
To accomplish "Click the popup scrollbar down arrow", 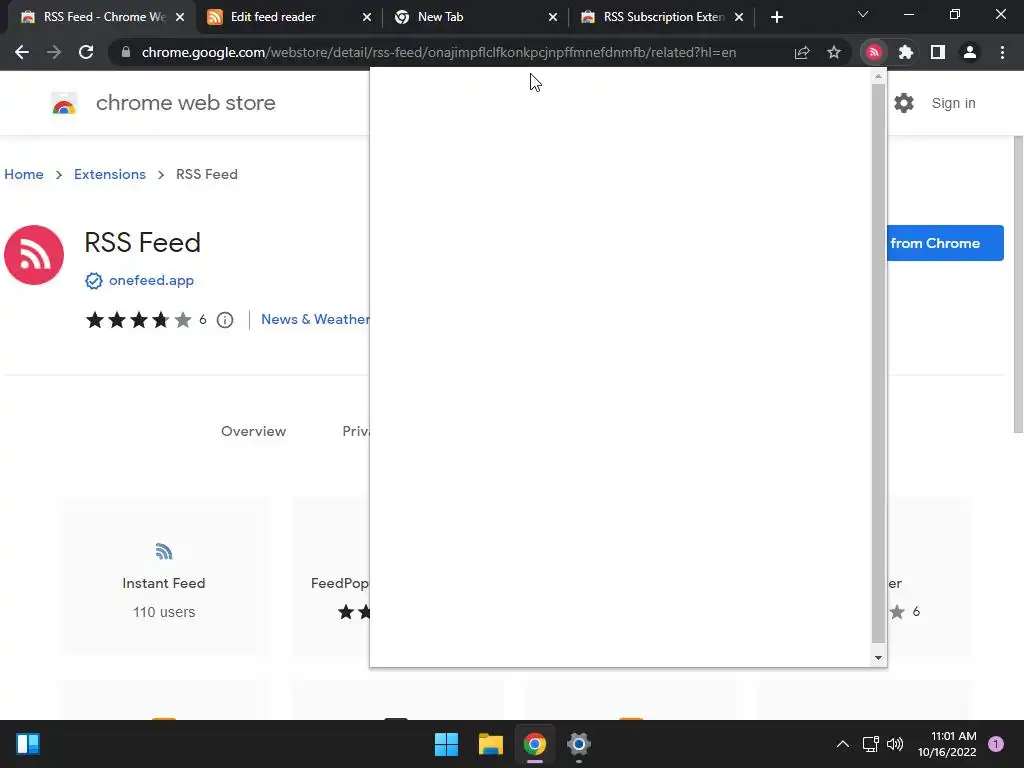I will [878, 658].
